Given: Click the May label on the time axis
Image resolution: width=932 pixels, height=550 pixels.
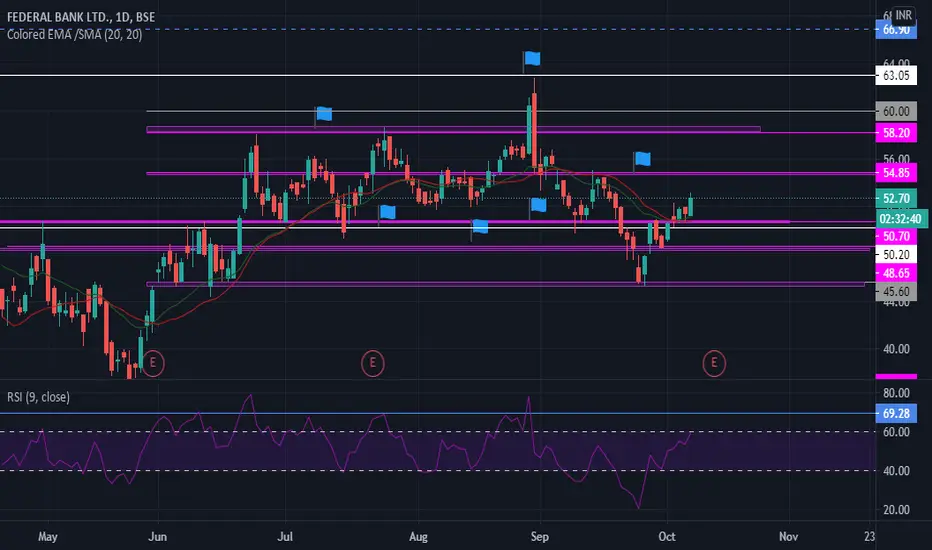Looking at the screenshot, I should 48,537.
